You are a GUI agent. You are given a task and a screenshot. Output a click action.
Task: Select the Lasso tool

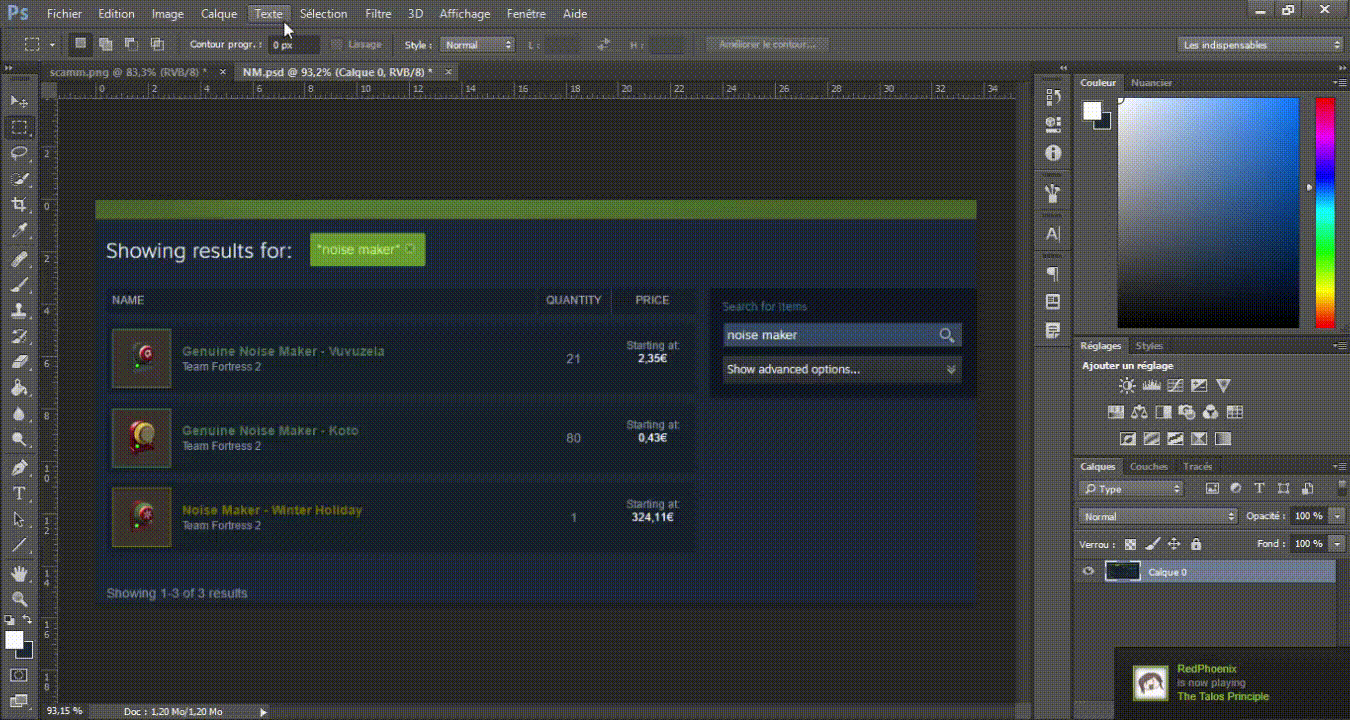[x=19, y=154]
